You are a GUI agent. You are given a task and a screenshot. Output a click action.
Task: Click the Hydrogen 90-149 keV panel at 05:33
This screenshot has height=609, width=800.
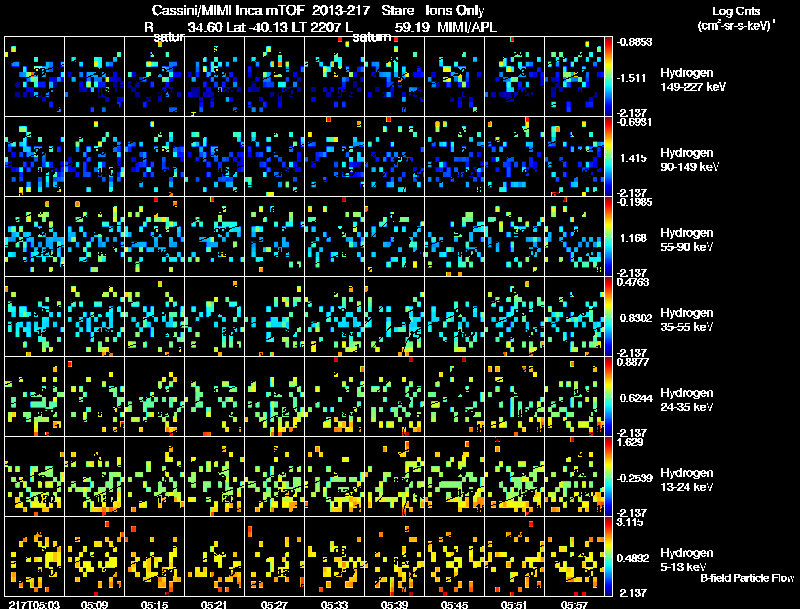click(335, 156)
